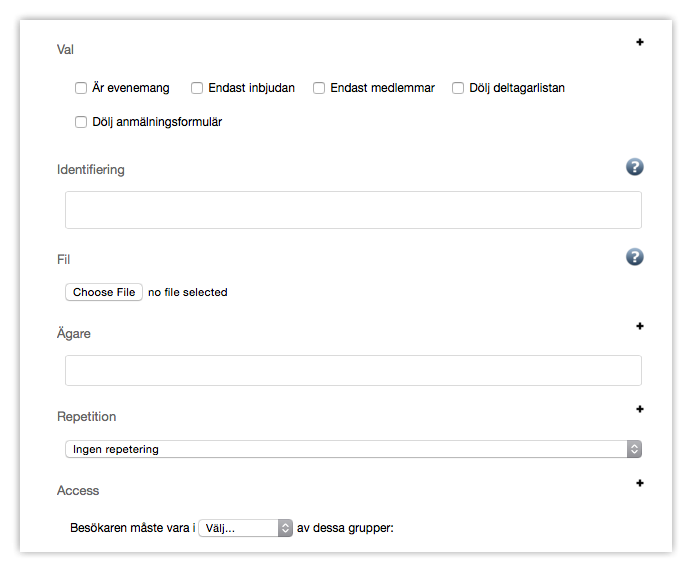Open the Välj... group dropdown
The image size is (692, 572).
[x=246, y=527]
